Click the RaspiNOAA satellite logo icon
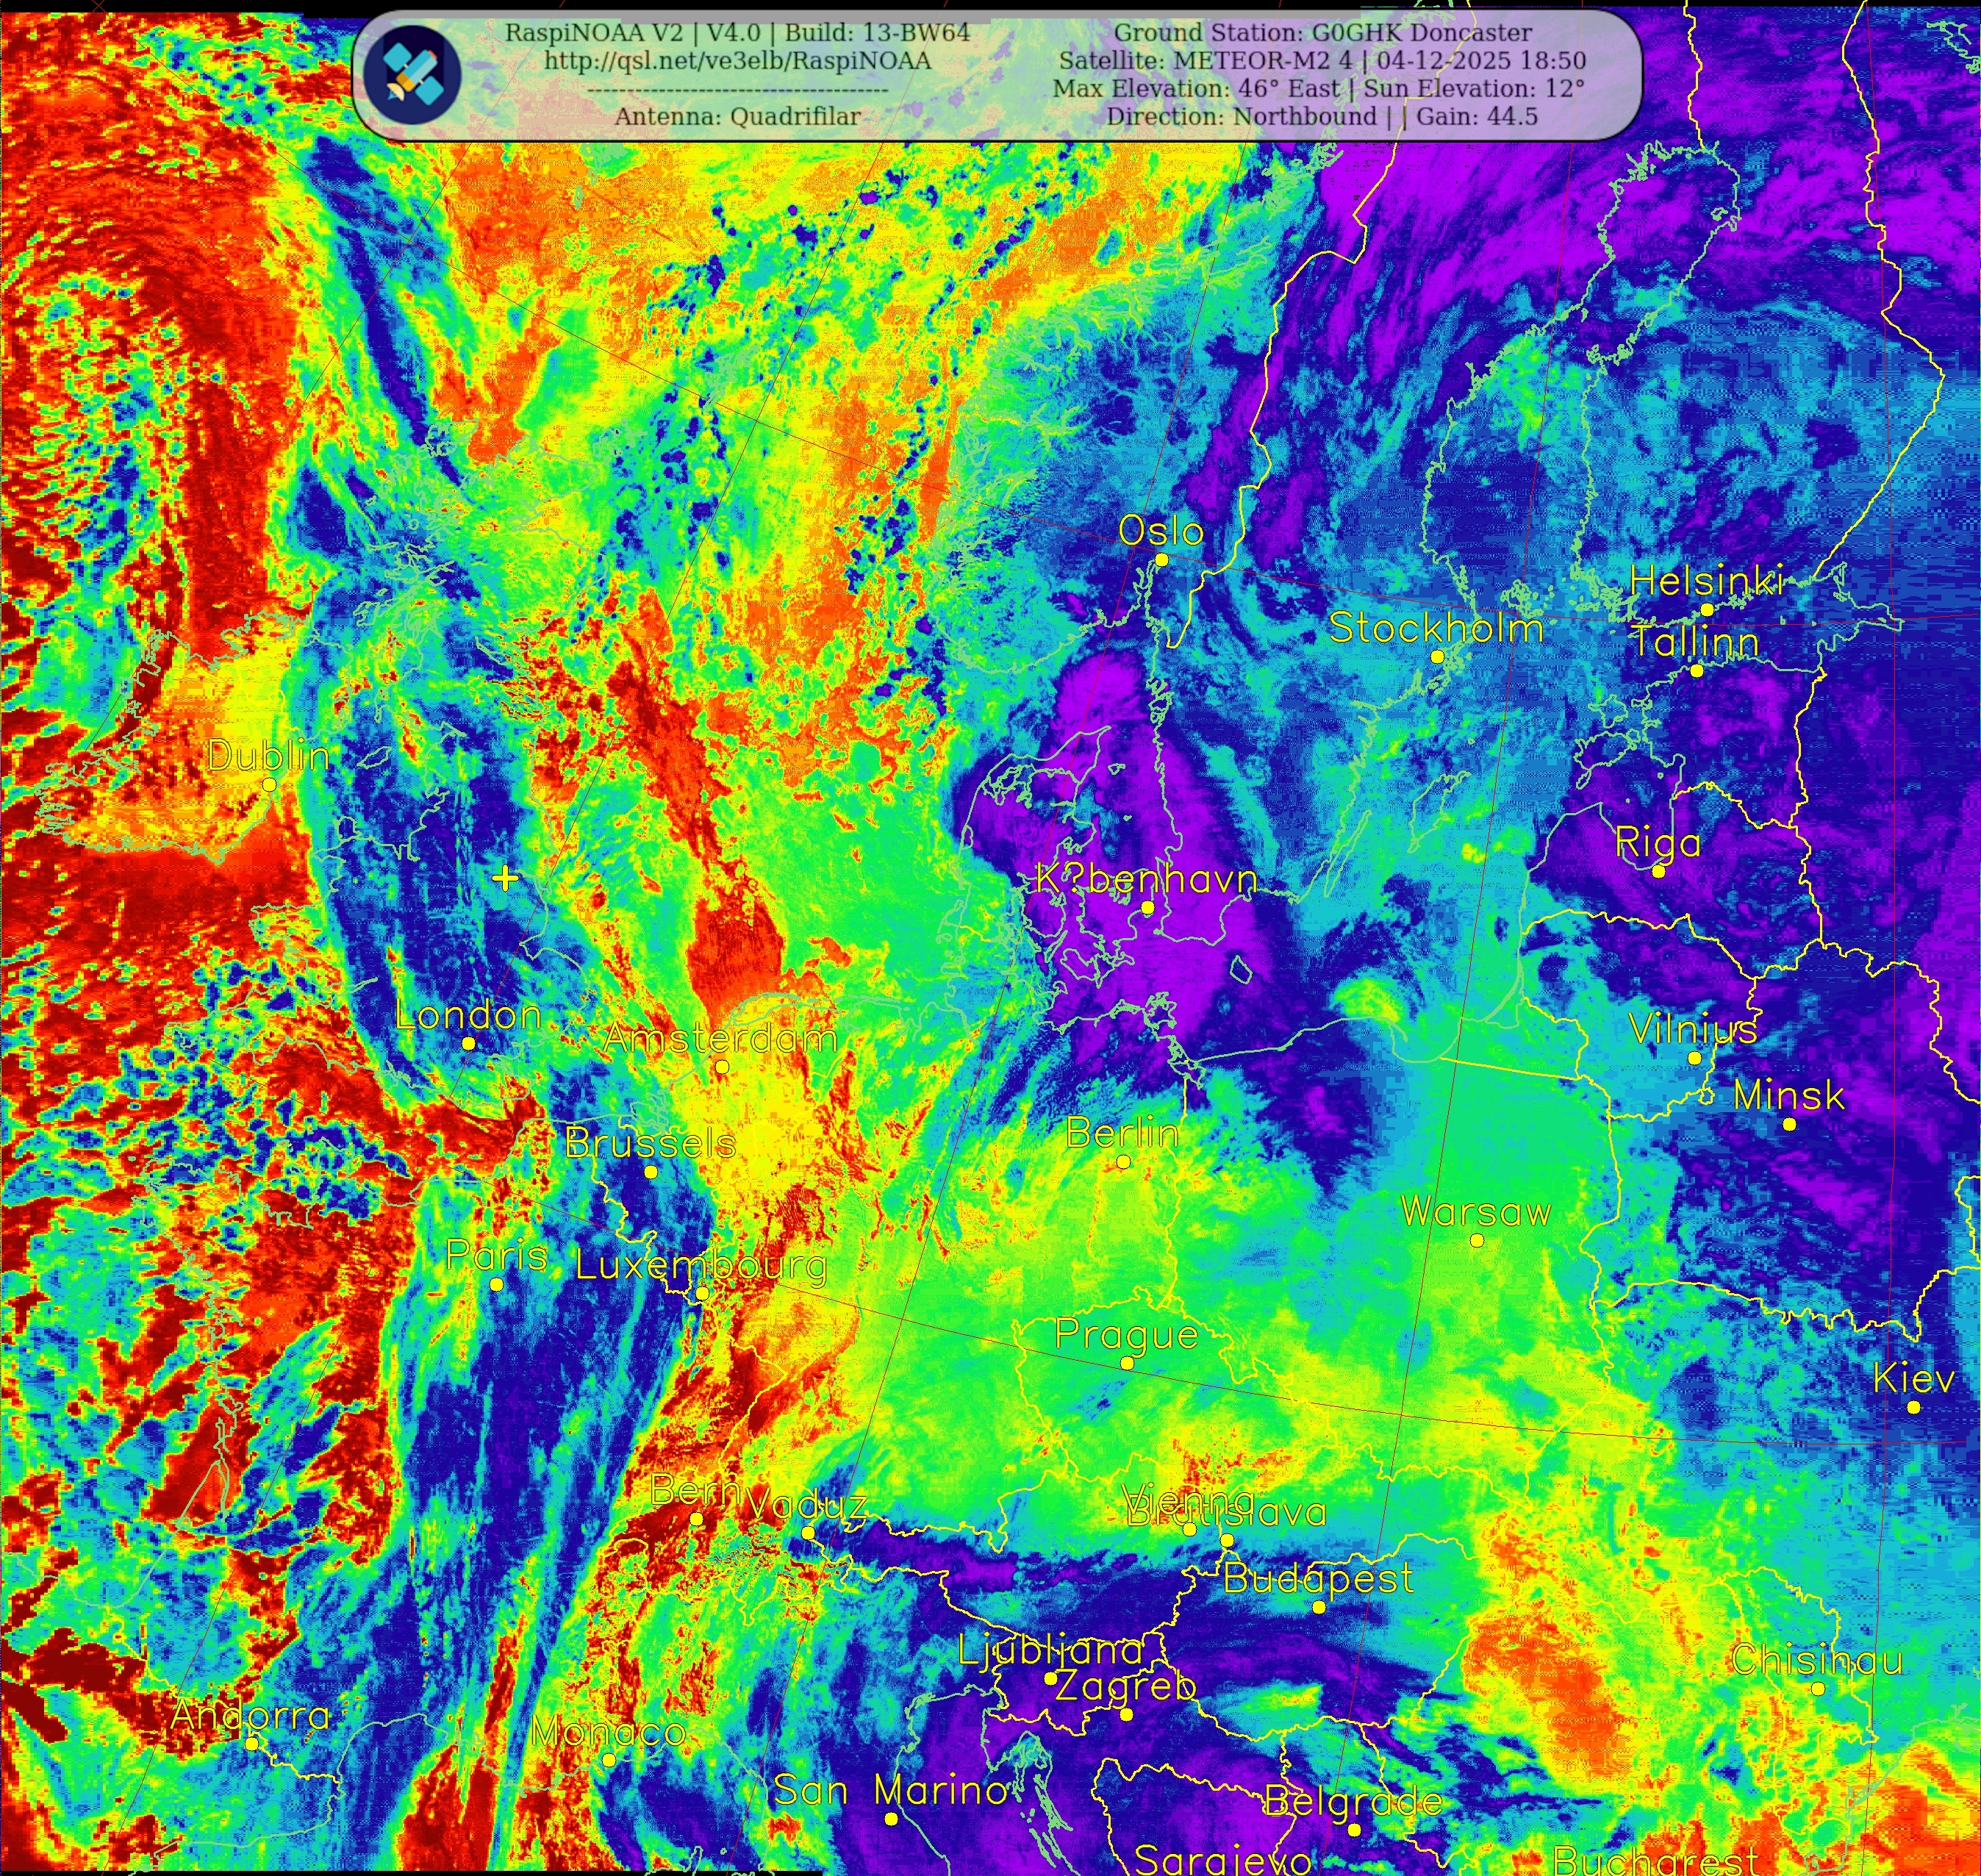 point(412,74)
